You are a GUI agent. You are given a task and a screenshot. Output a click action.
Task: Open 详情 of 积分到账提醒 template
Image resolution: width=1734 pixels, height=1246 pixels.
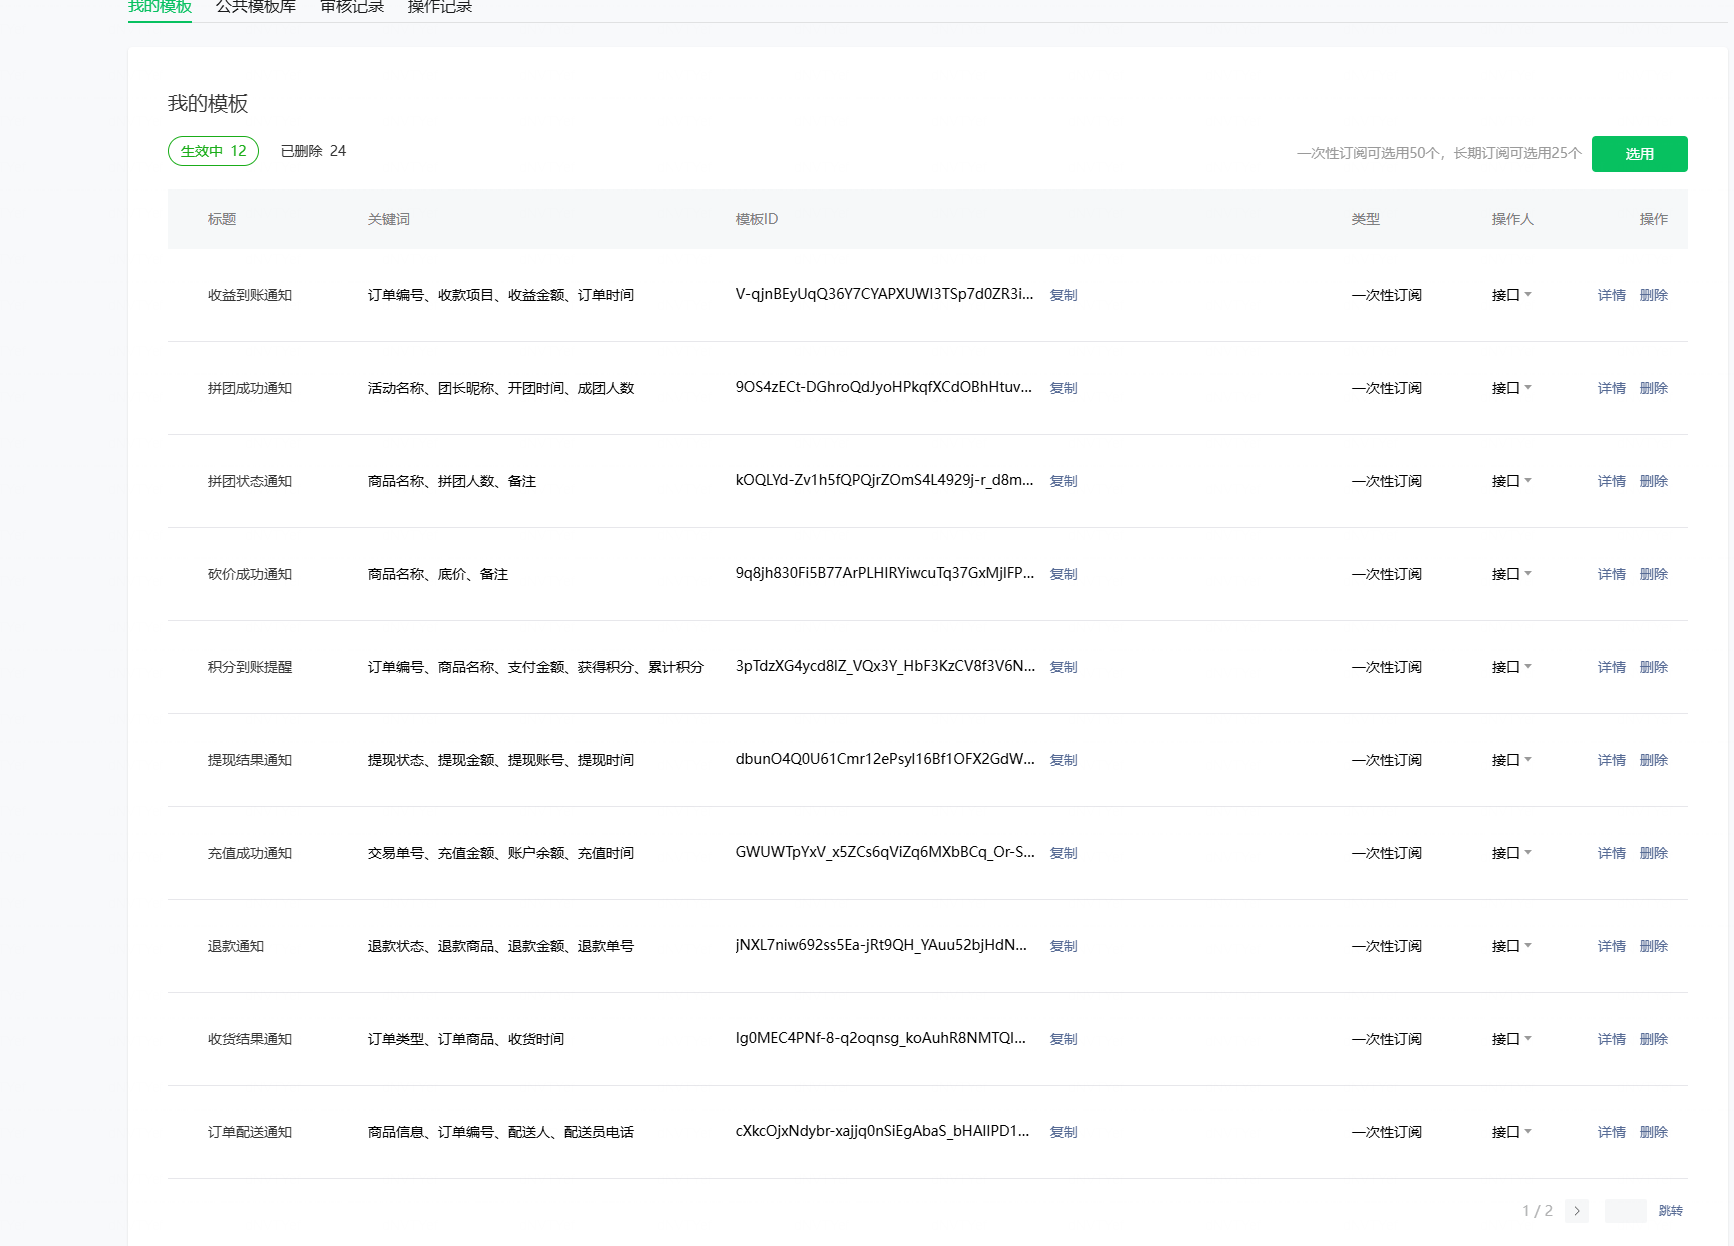(1611, 667)
